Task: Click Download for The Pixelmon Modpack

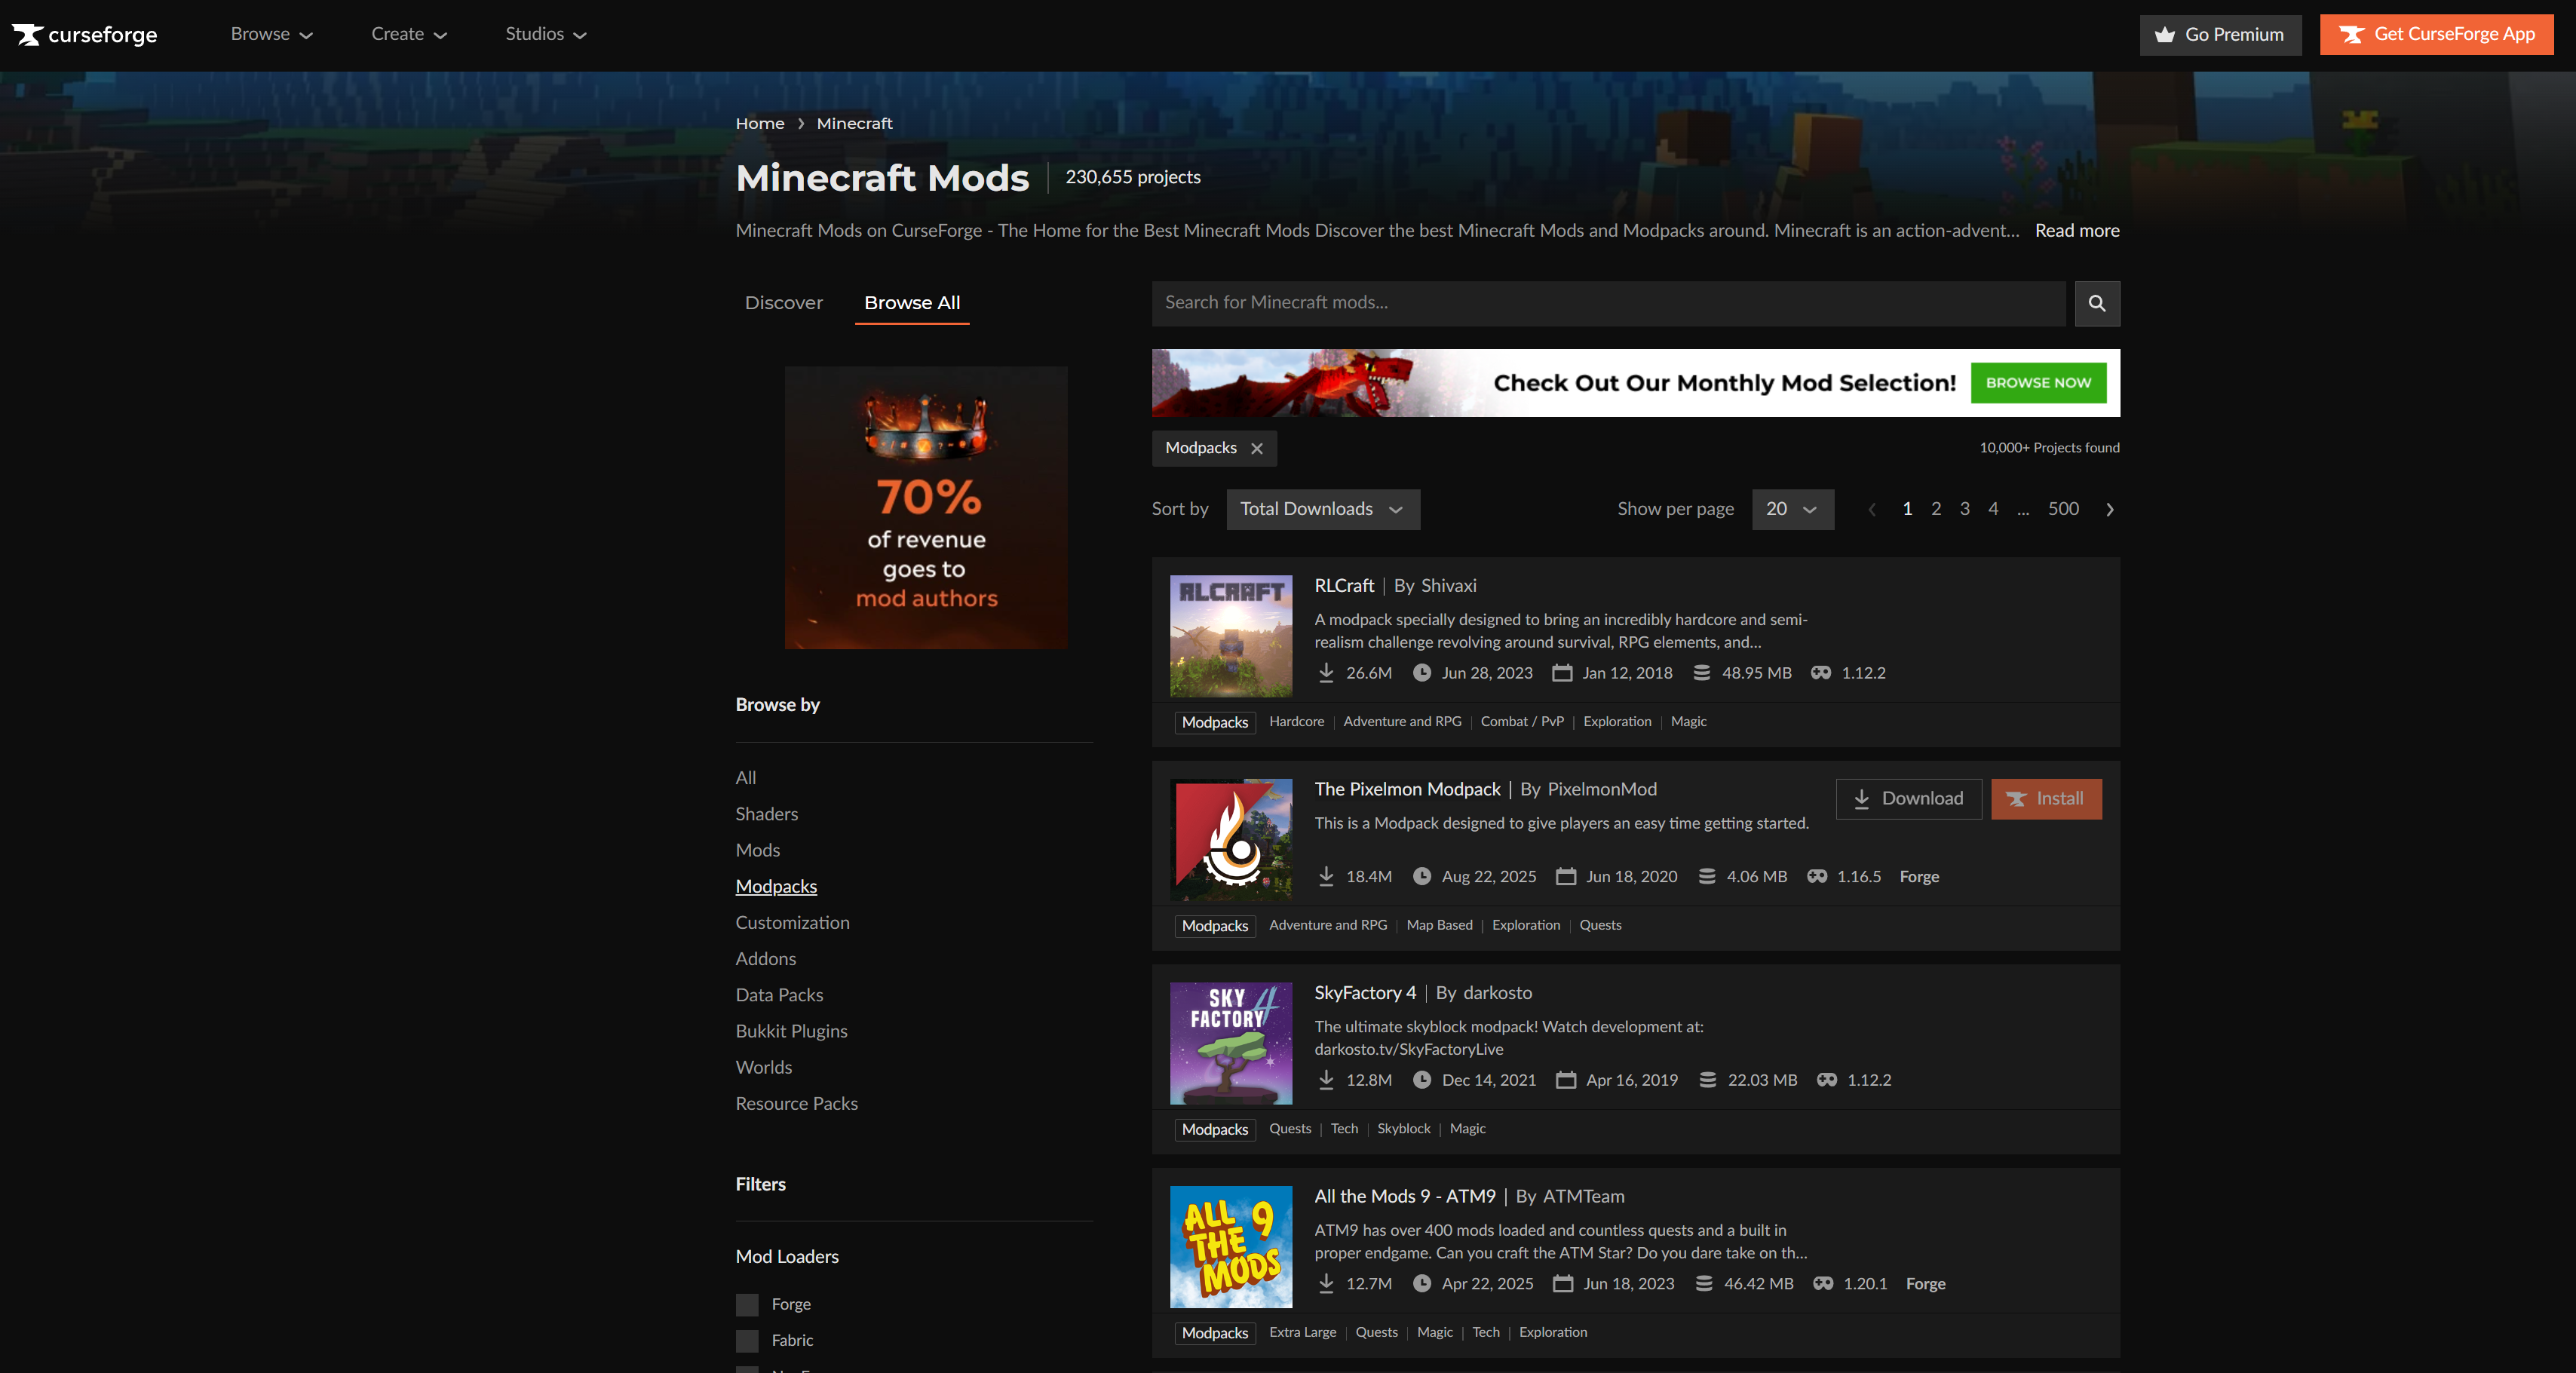Action: point(1908,799)
